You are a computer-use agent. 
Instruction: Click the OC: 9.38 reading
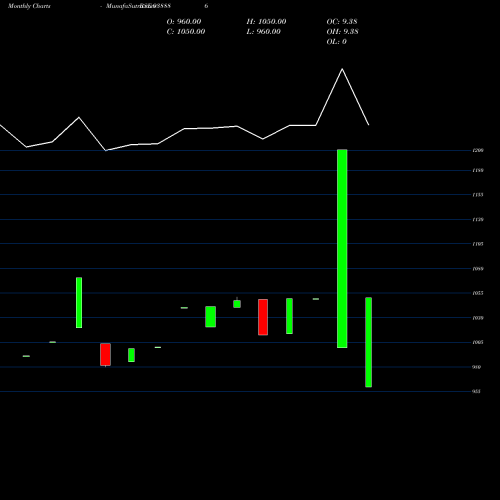342,22
